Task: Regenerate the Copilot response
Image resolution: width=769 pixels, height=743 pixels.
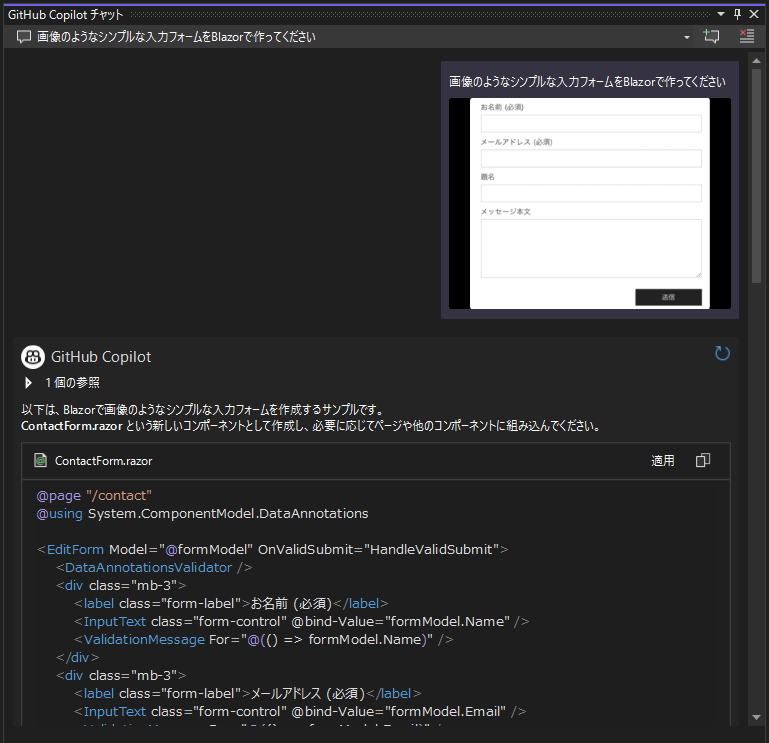Action: (x=722, y=353)
